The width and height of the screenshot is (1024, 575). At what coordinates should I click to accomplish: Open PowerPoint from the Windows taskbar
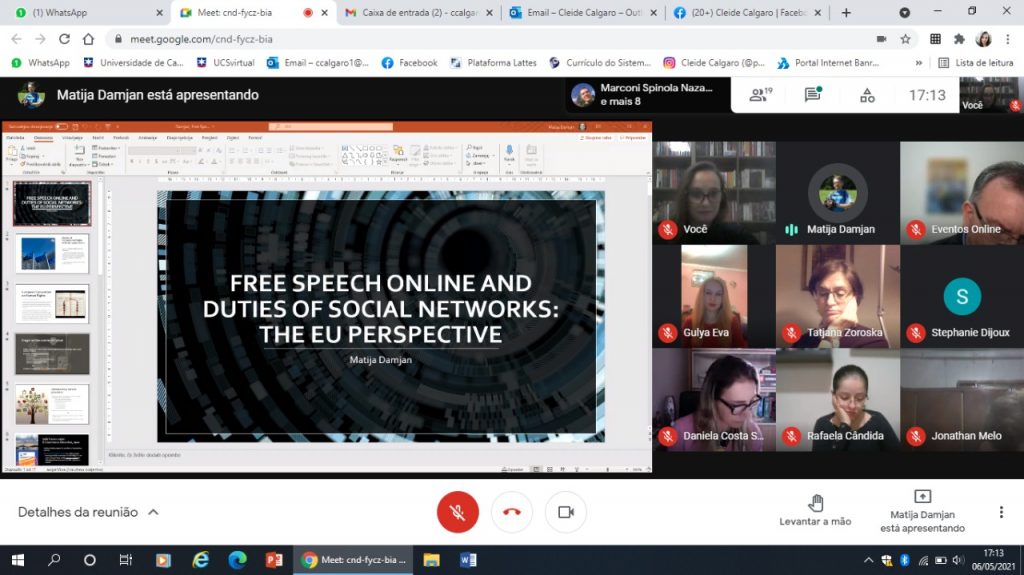[x=273, y=560]
